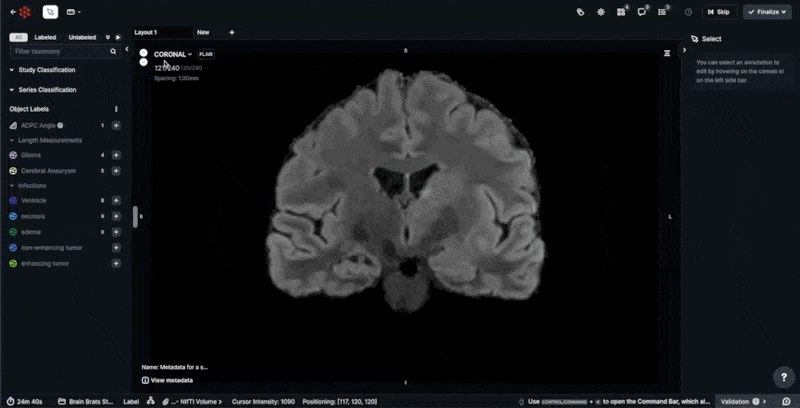
Task: Open workflow hierarchy icon in status bar
Action: [151, 401]
